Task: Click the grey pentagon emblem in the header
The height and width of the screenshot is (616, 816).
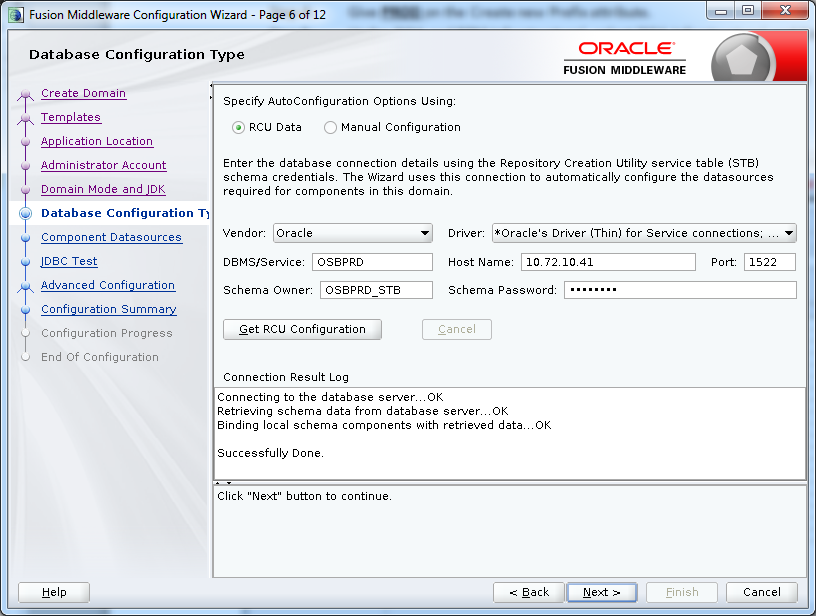Action: point(741,60)
